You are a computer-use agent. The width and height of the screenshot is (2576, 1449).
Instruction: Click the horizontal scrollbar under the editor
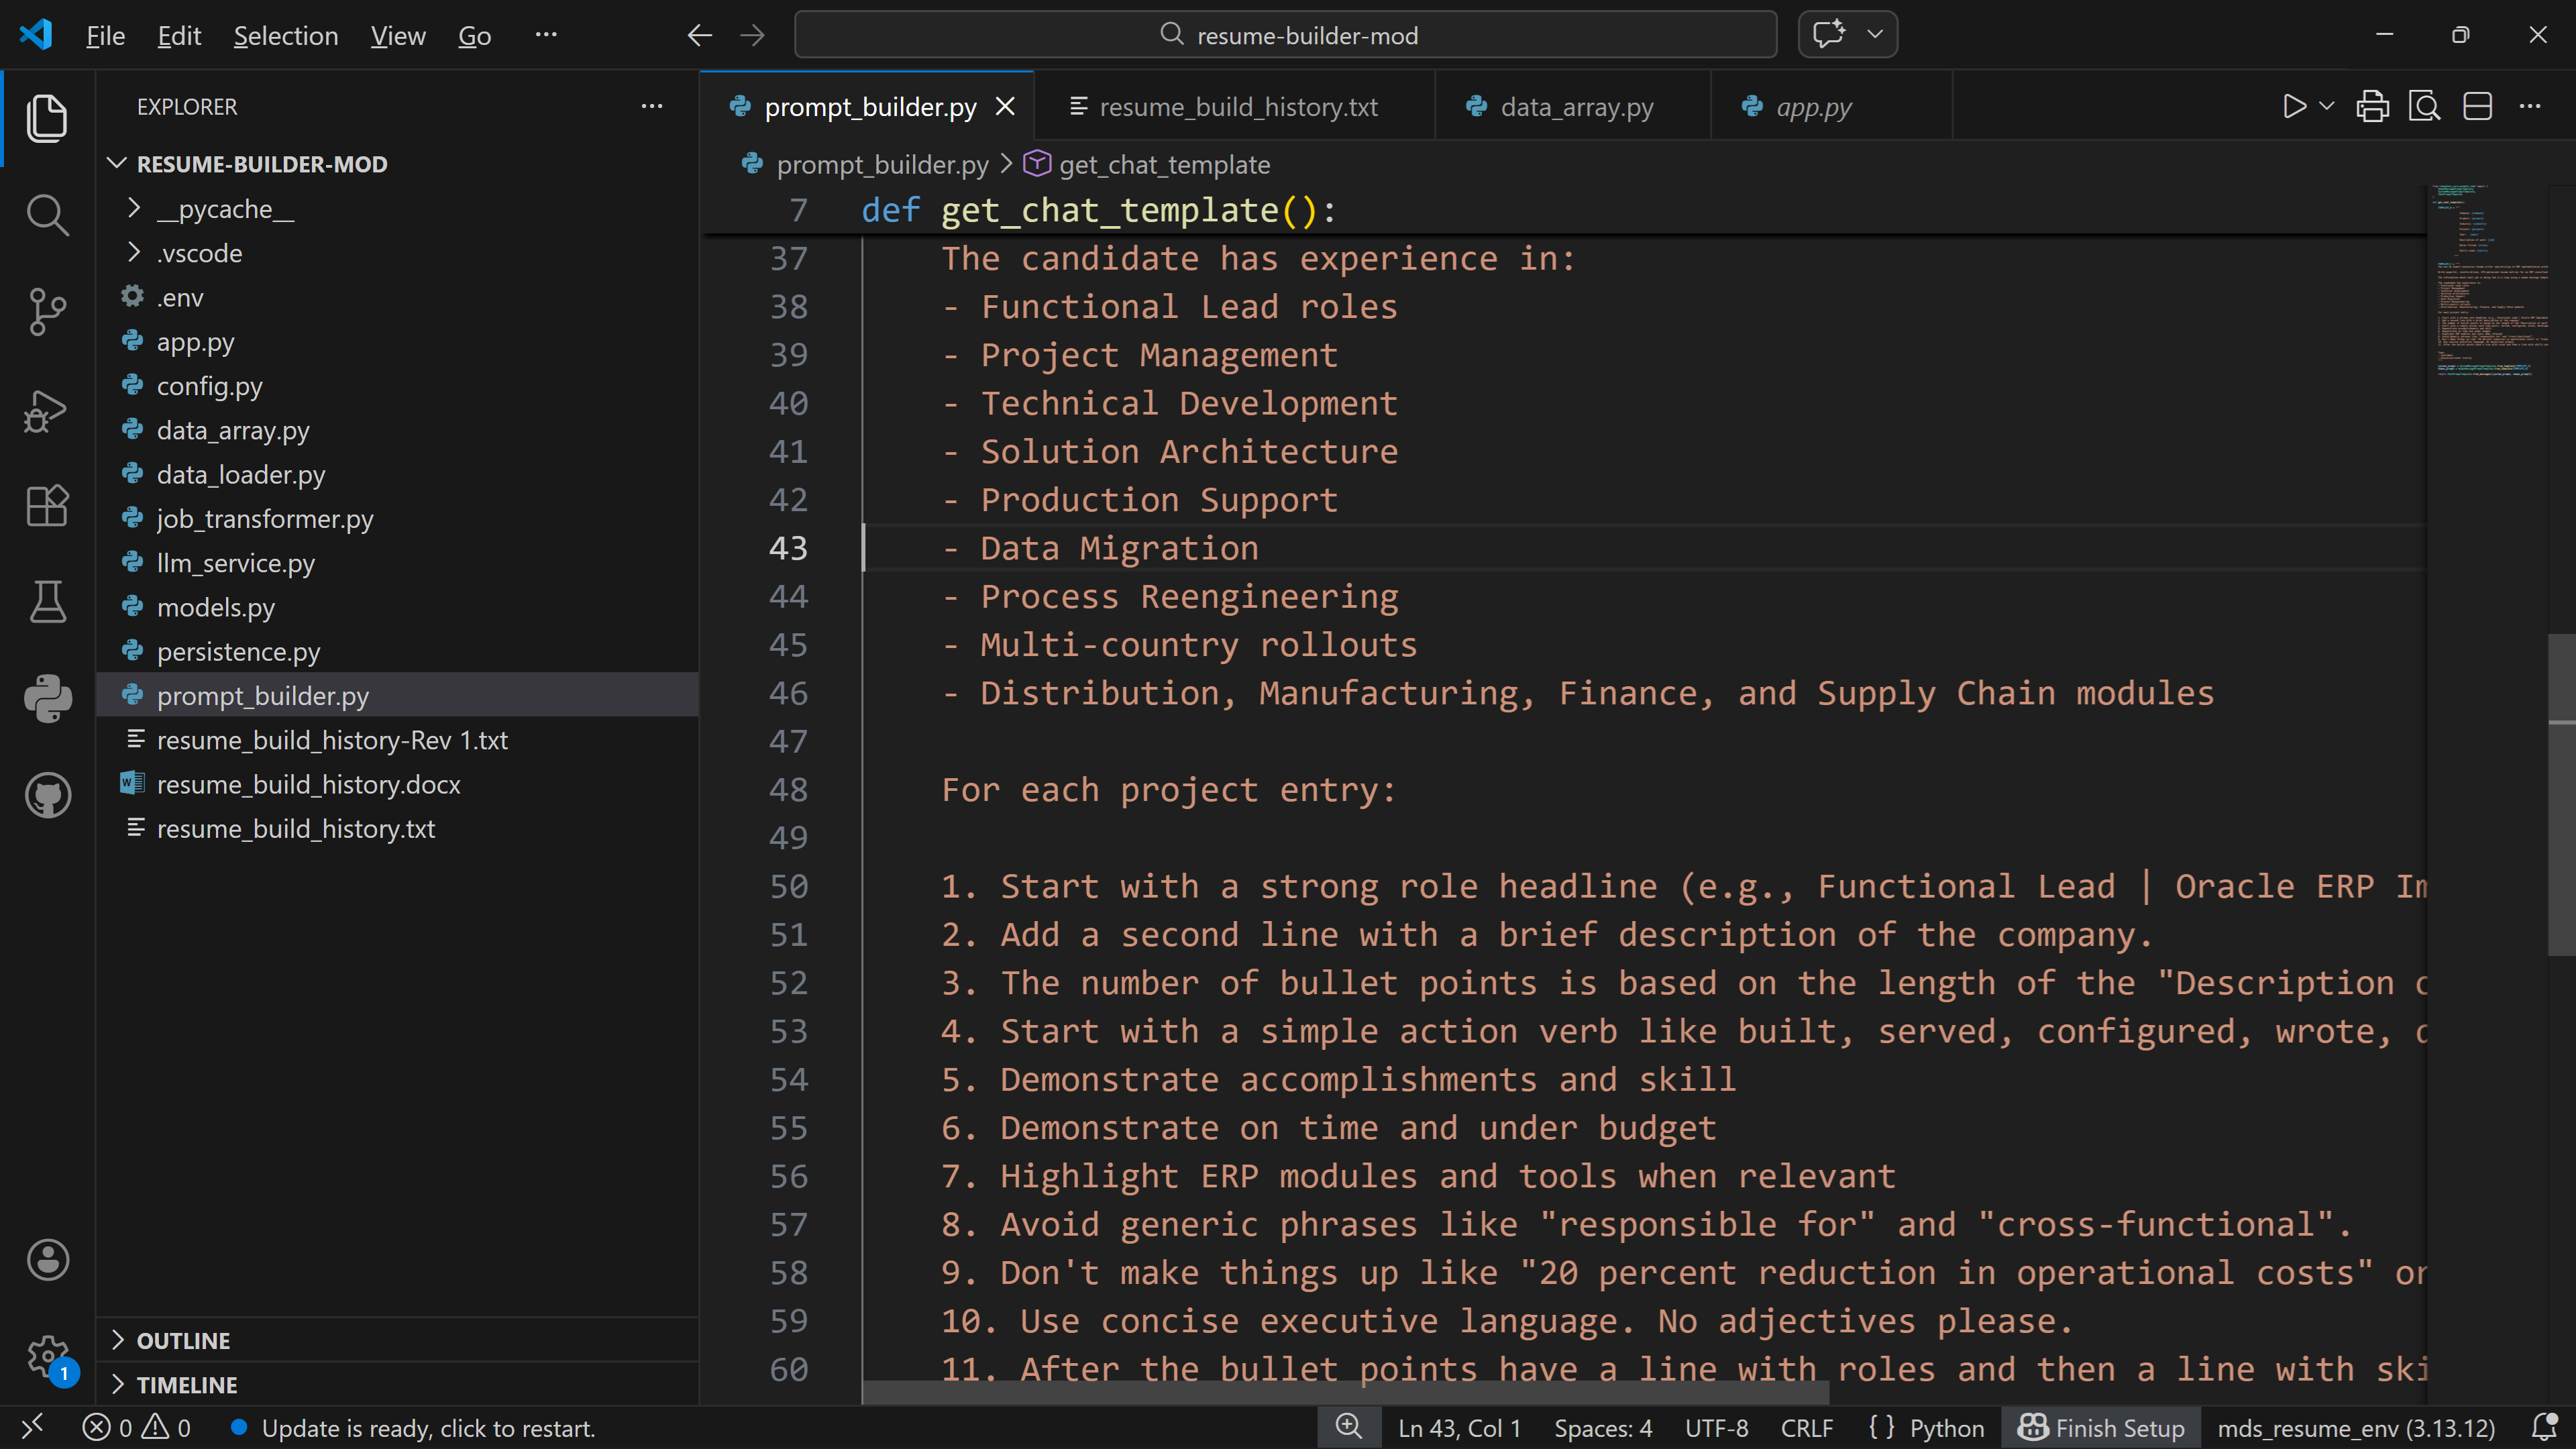click(x=1345, y=1394)
